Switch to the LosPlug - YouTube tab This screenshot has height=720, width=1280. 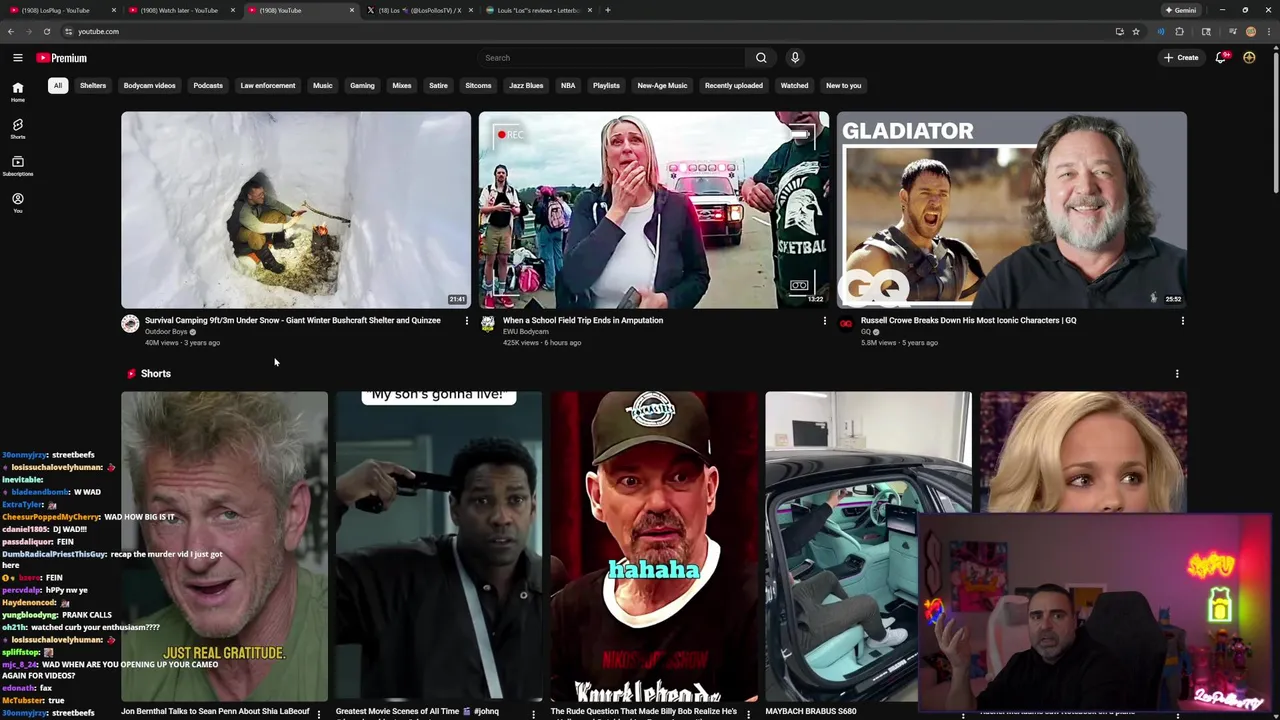(x=62, y=10)
